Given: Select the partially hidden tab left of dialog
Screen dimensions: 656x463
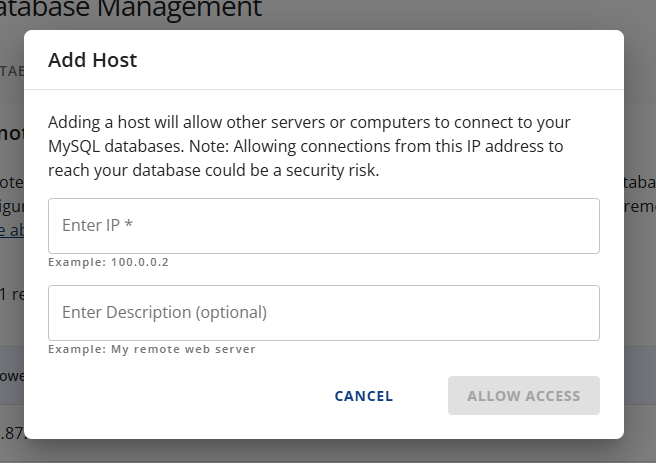Looking at the screenshot, I should pyautogui.click(x=11, y=71).
